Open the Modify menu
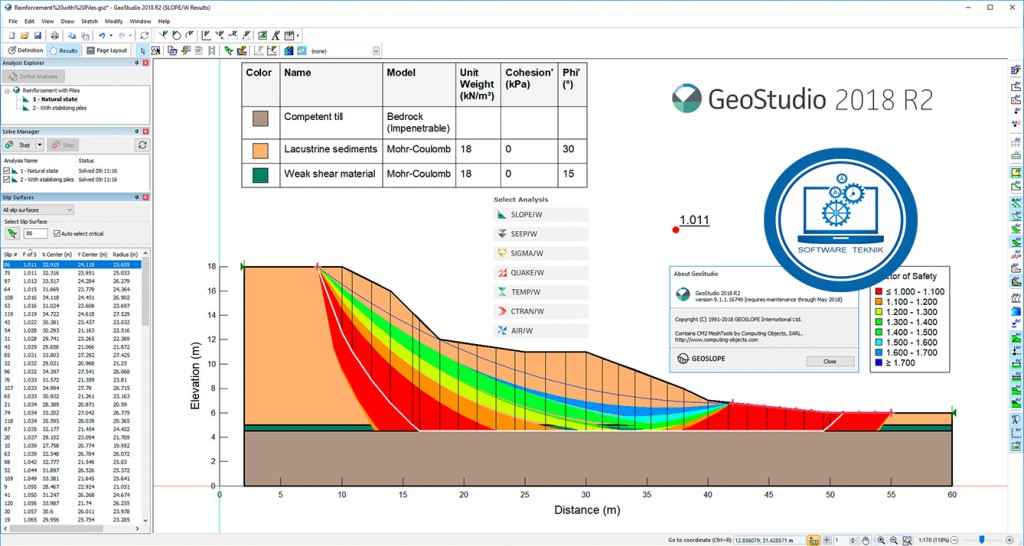This screenshot has width=1024, height=546. 114,21
